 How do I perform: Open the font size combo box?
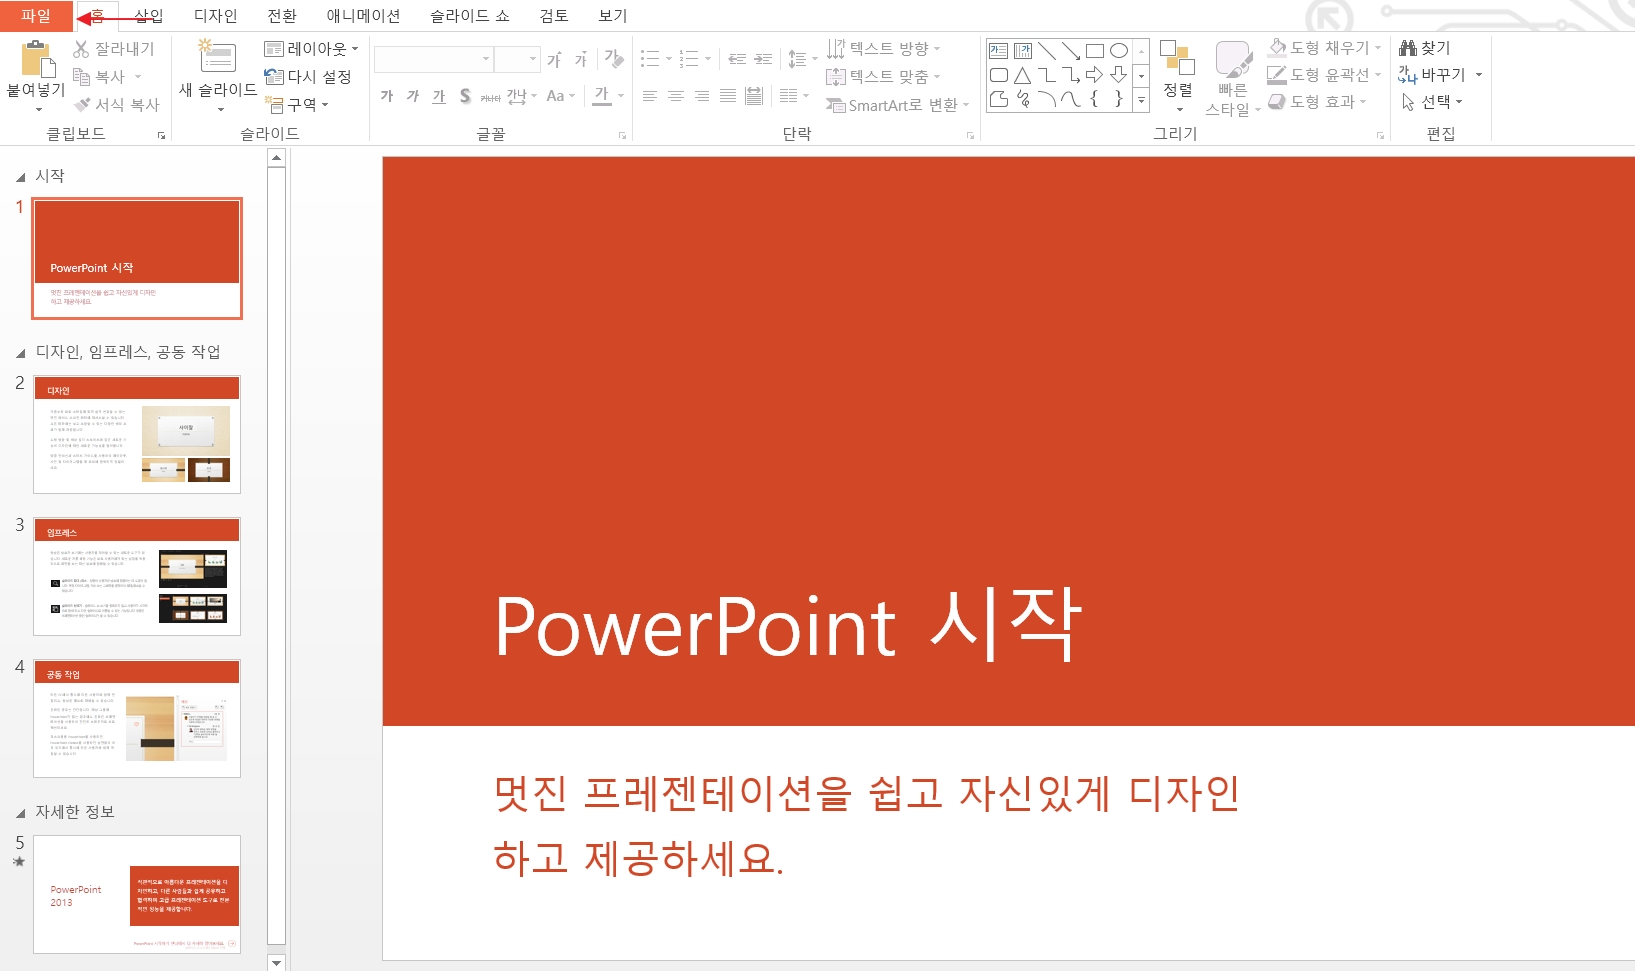point(518,59)
